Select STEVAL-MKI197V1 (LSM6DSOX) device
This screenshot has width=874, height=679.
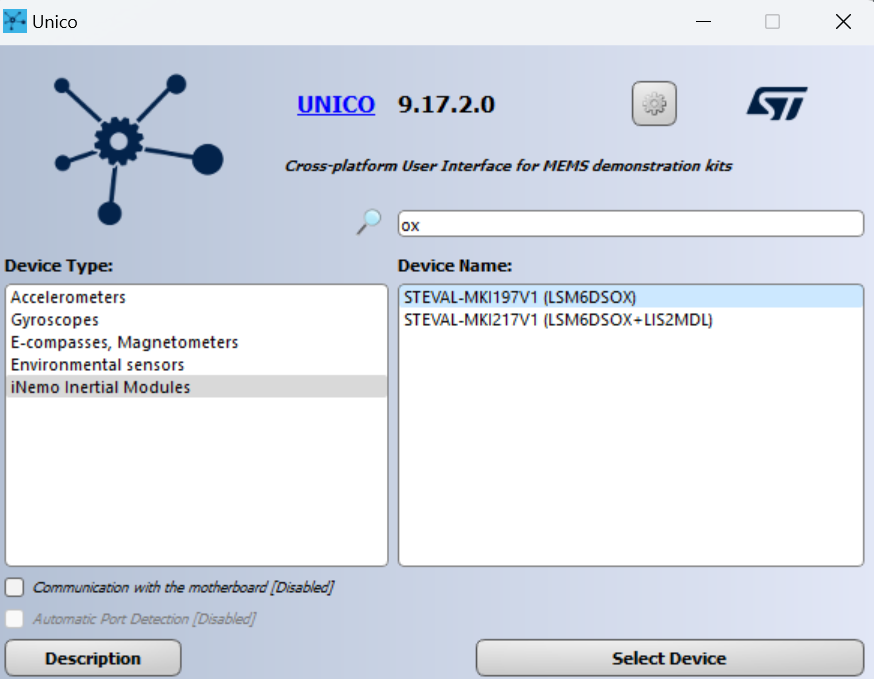coord(631,297)
